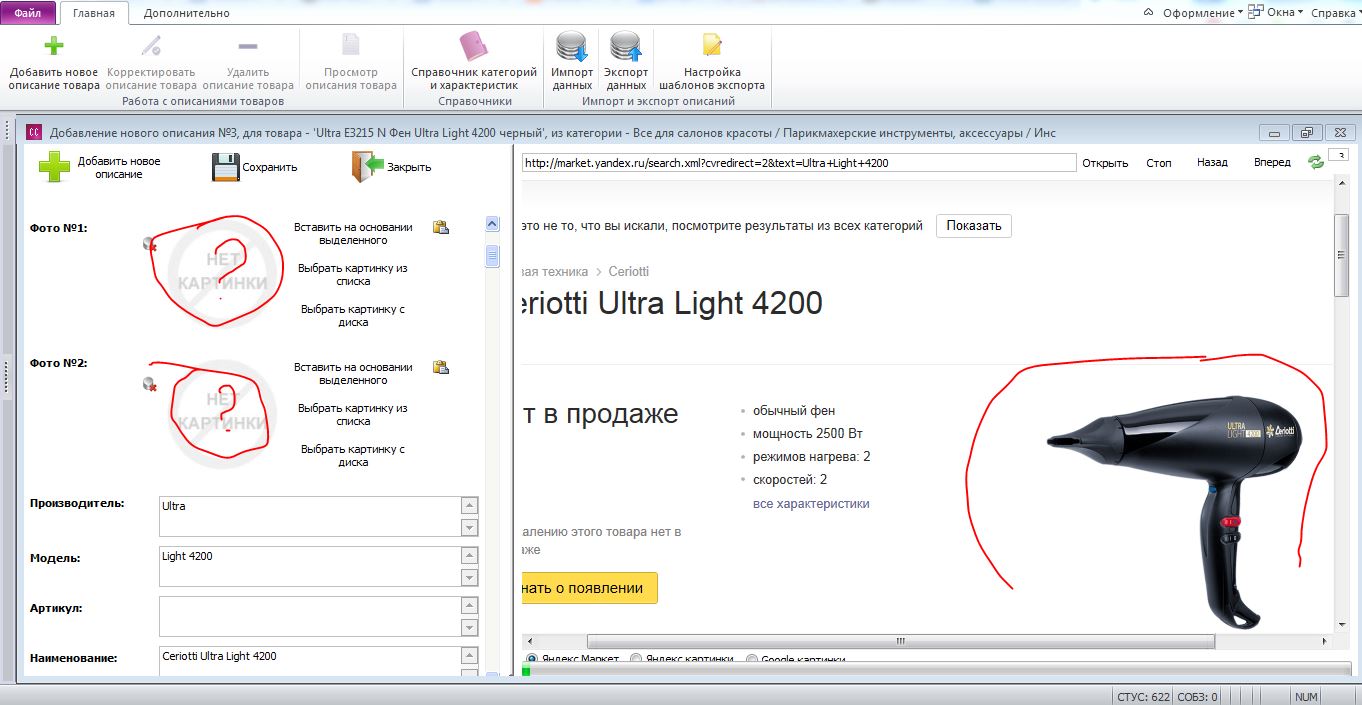The height and width of the screenshot is (705, 1362).
Task: Click the up arrow of the Наименование field
Action: (469, 656)
